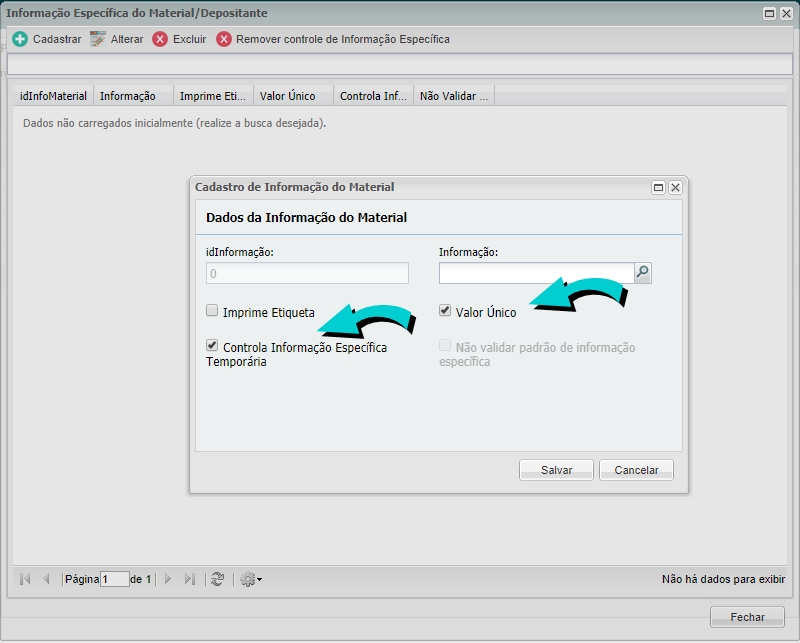Maximize Informação Específica do Material window
The height and width of the screenshot is (643, 800).
769,13
